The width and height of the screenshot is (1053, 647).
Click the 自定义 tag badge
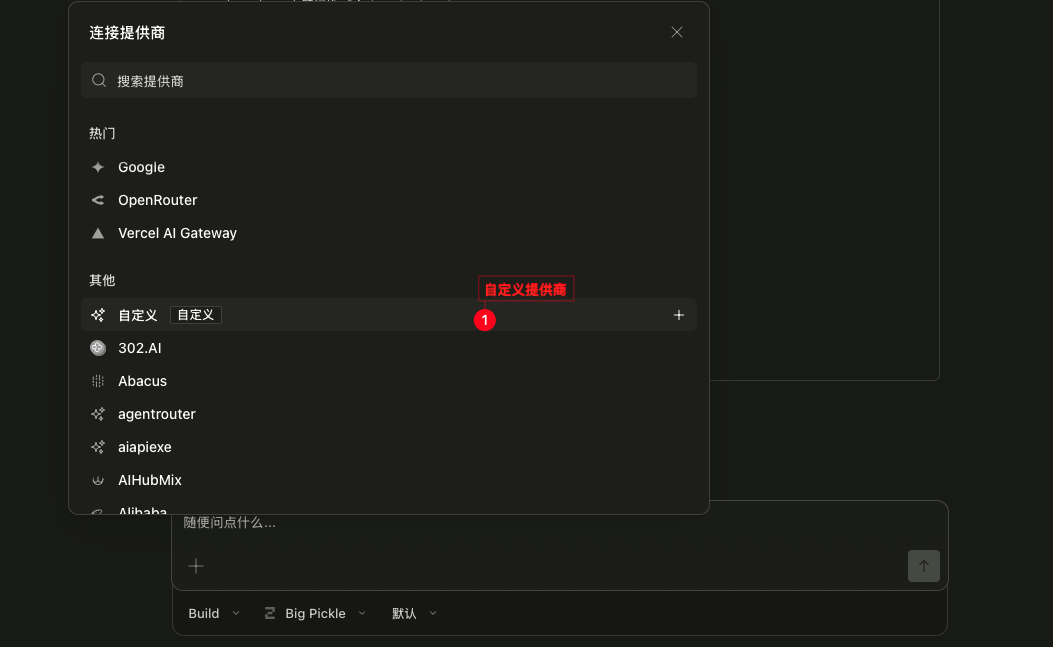click(195, 315)
